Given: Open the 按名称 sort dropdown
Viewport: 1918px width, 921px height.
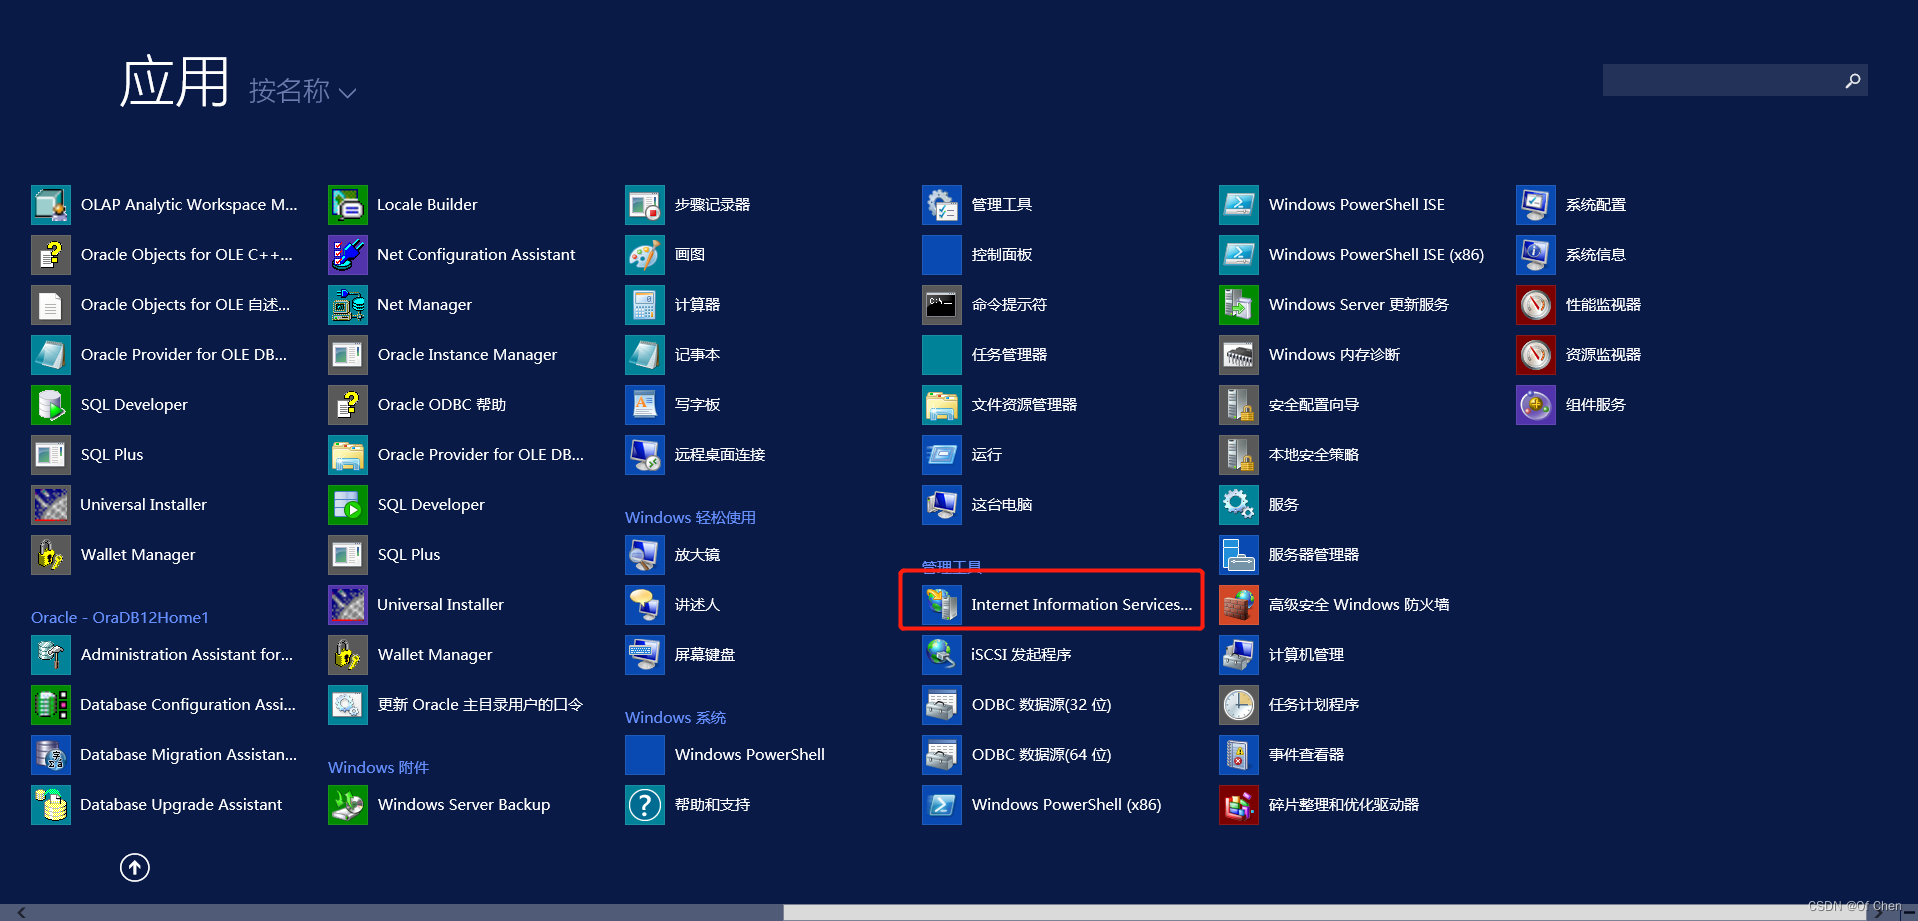Looking at the screenshot, I should (302, 92).
